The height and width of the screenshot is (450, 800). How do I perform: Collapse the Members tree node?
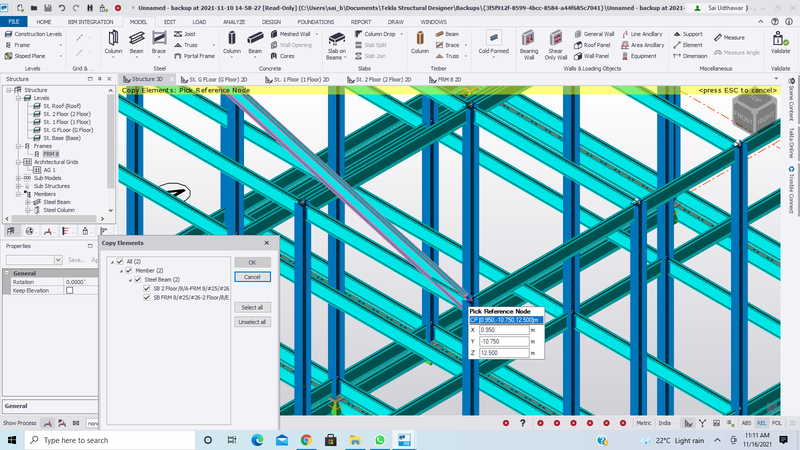(x=18, y=194)
